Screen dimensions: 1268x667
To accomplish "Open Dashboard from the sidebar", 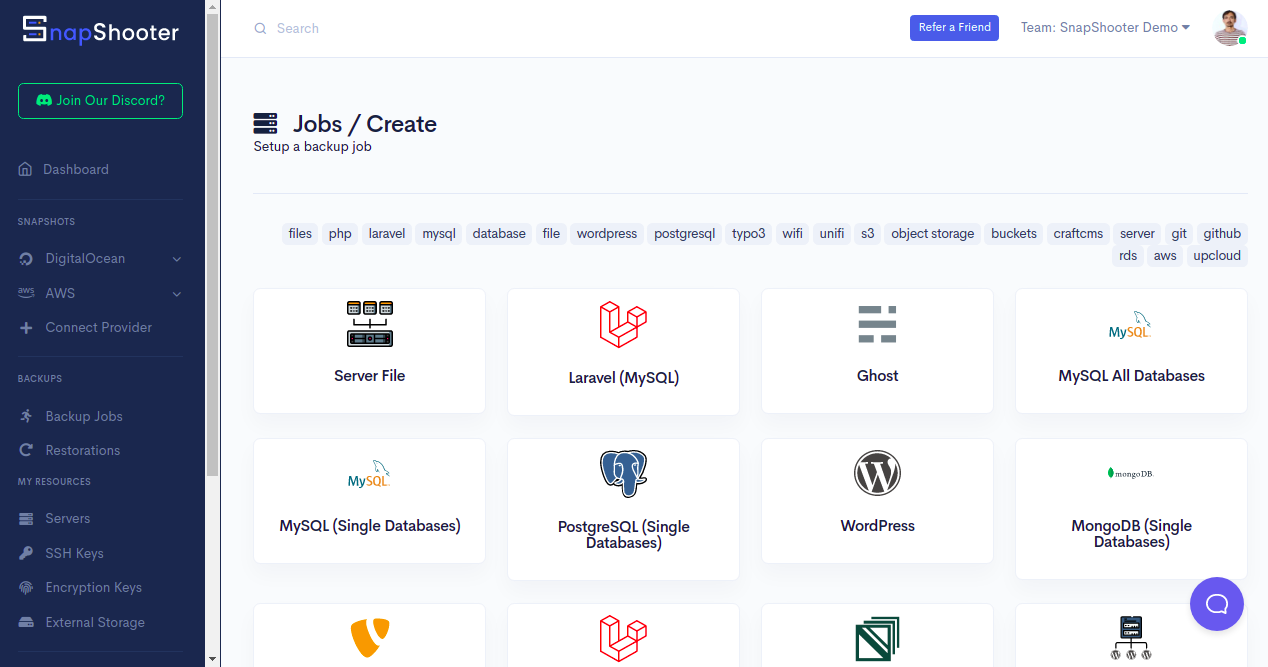I will (x=75, y=170).
